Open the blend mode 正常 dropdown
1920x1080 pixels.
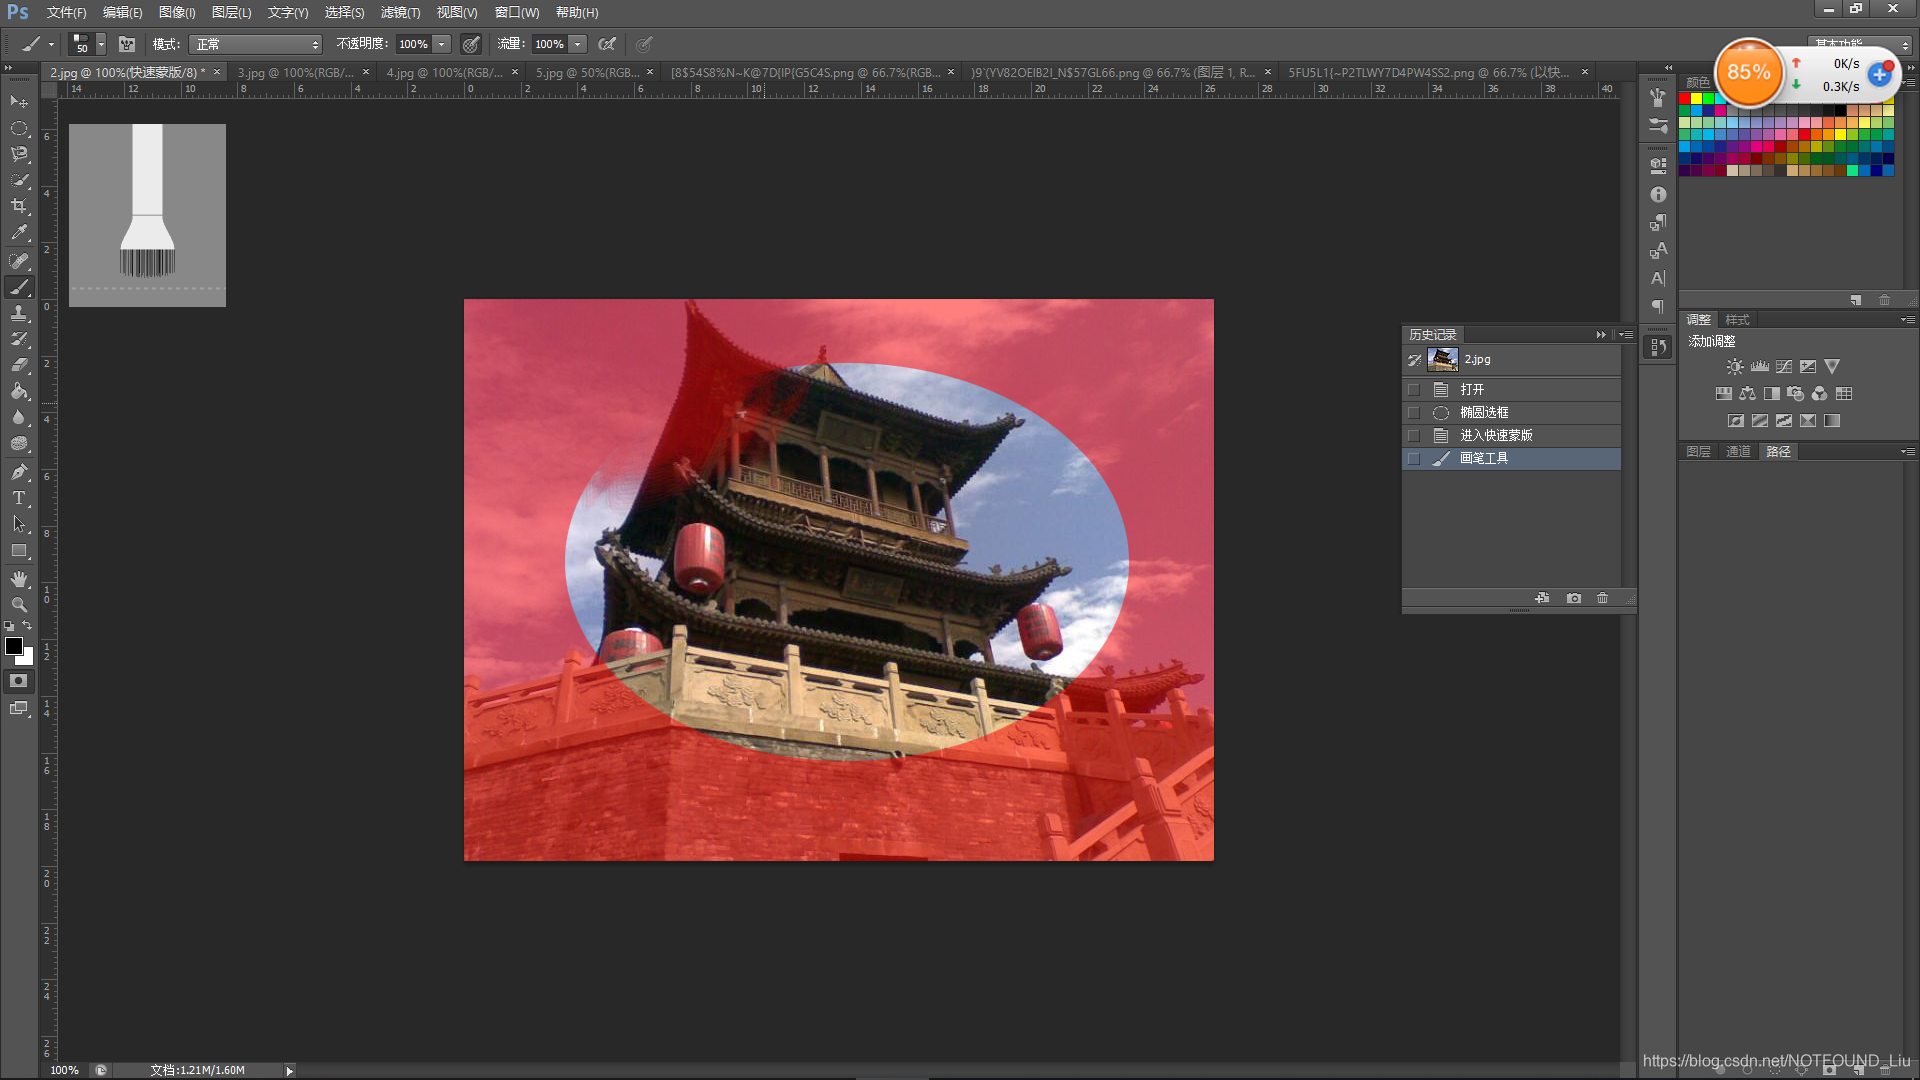point(256,44)
